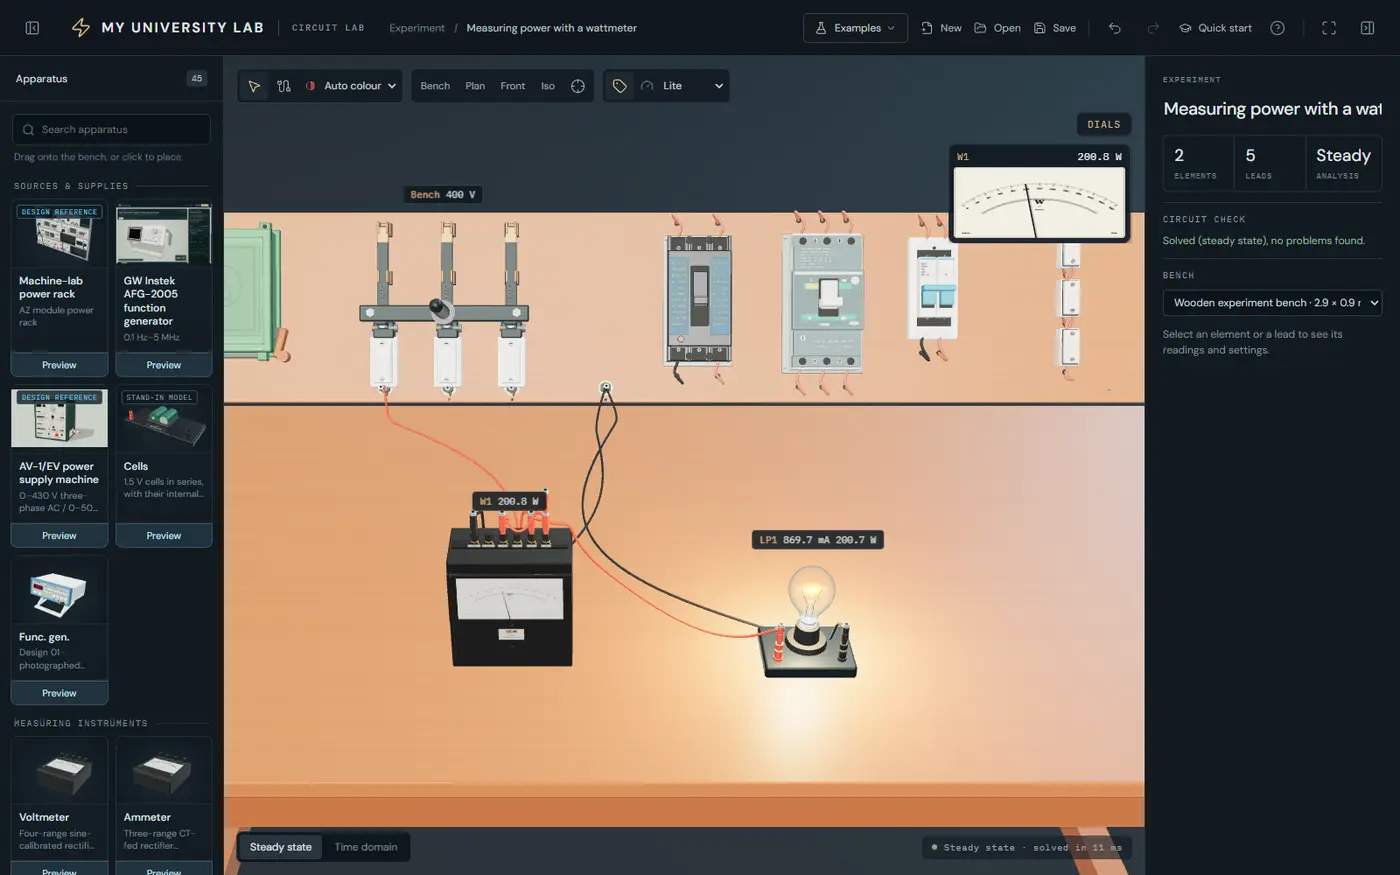Collapse the left Apparatus sidebar panel icon
The width and height of the screenshot is (1400, 875).
point(32,28)
